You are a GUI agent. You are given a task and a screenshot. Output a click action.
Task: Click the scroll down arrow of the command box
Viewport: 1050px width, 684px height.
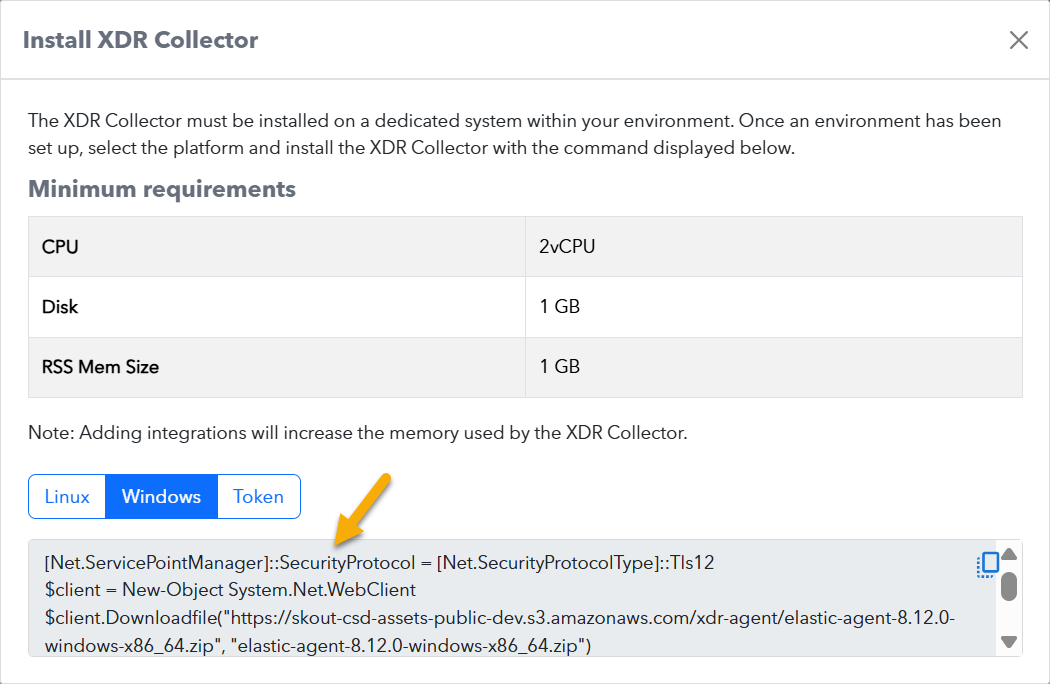pos(1009,642)
